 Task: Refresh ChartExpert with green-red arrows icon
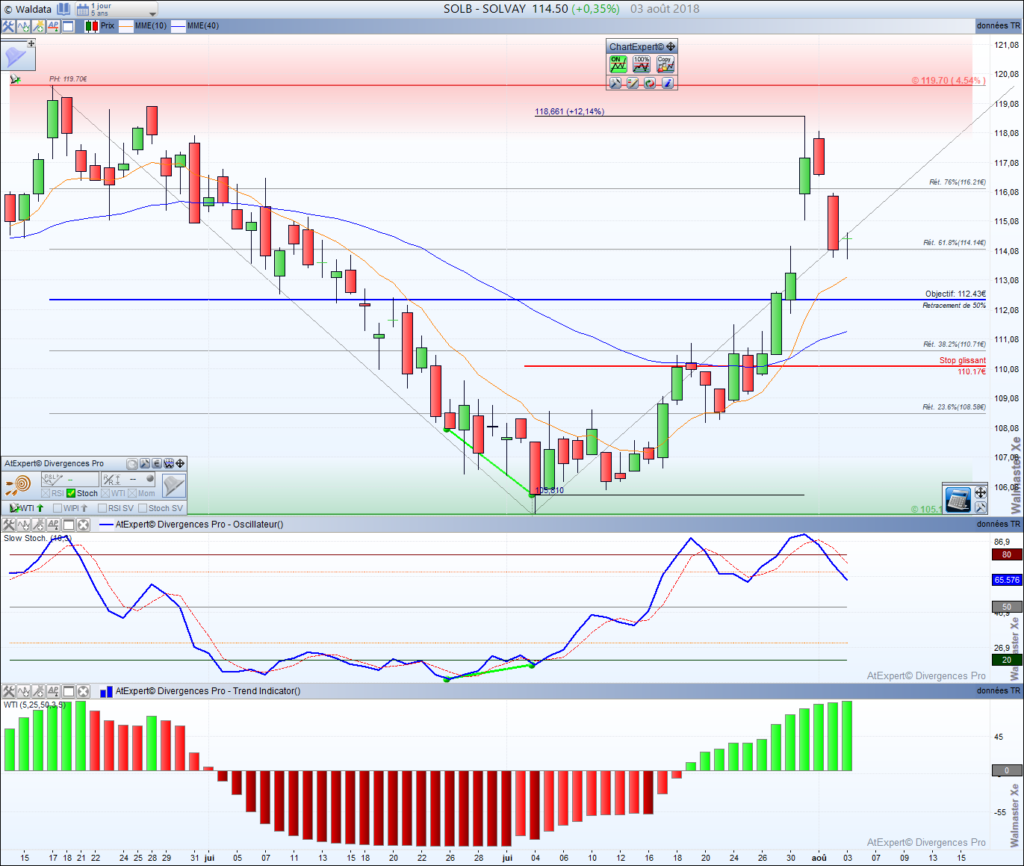649,83
